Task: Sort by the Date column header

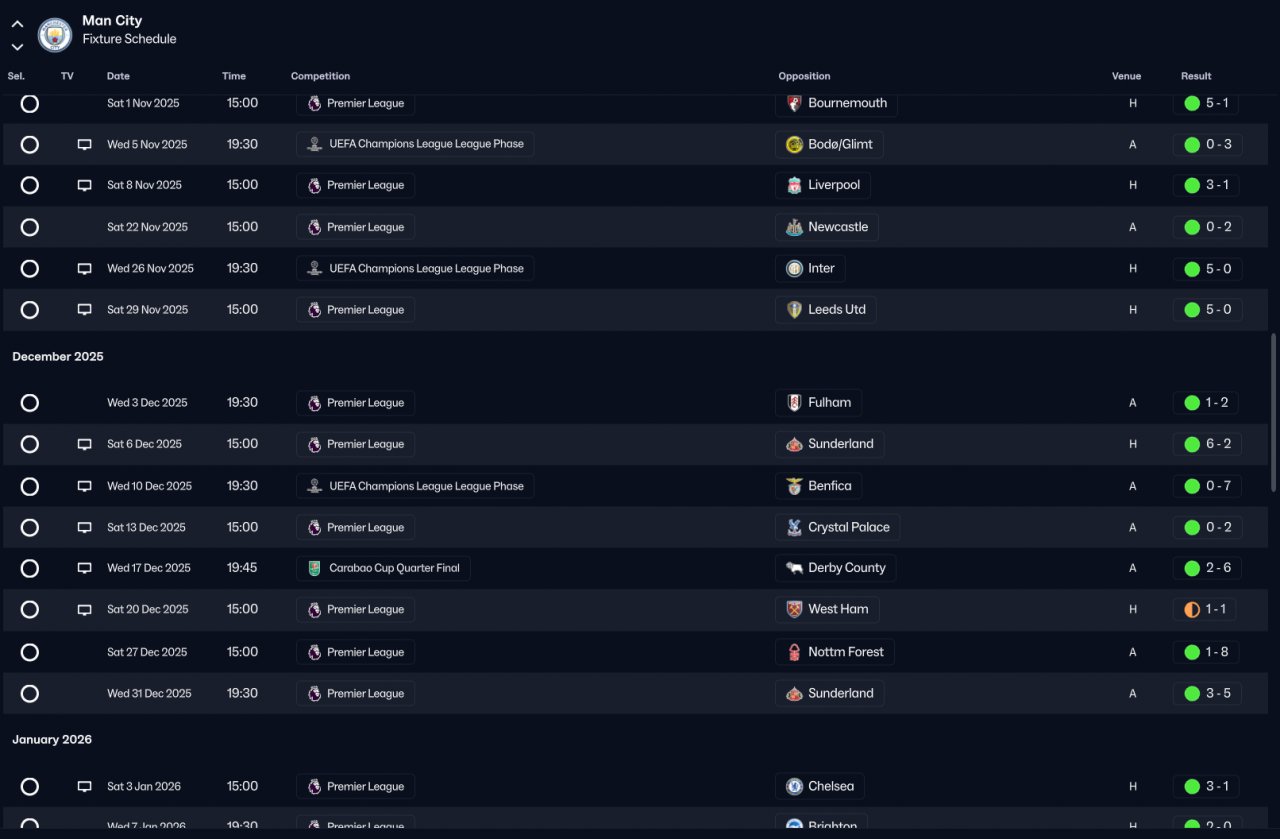Action: coord(118,76)
